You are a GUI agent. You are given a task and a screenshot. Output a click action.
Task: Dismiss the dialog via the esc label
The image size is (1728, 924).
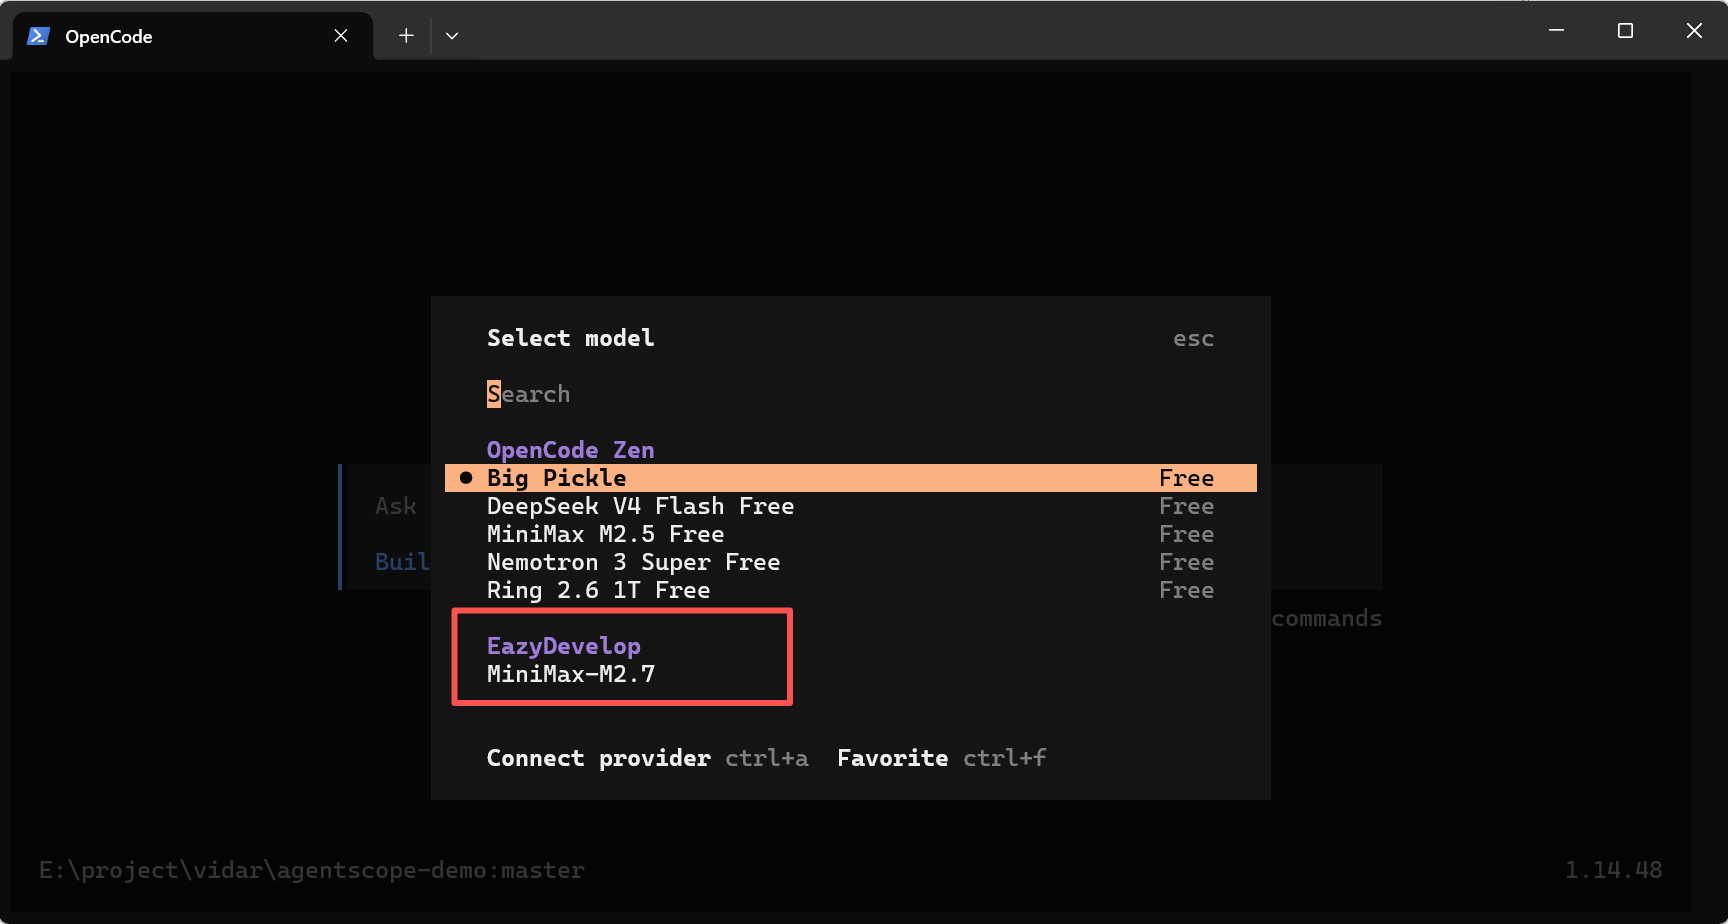point(1194,338)
